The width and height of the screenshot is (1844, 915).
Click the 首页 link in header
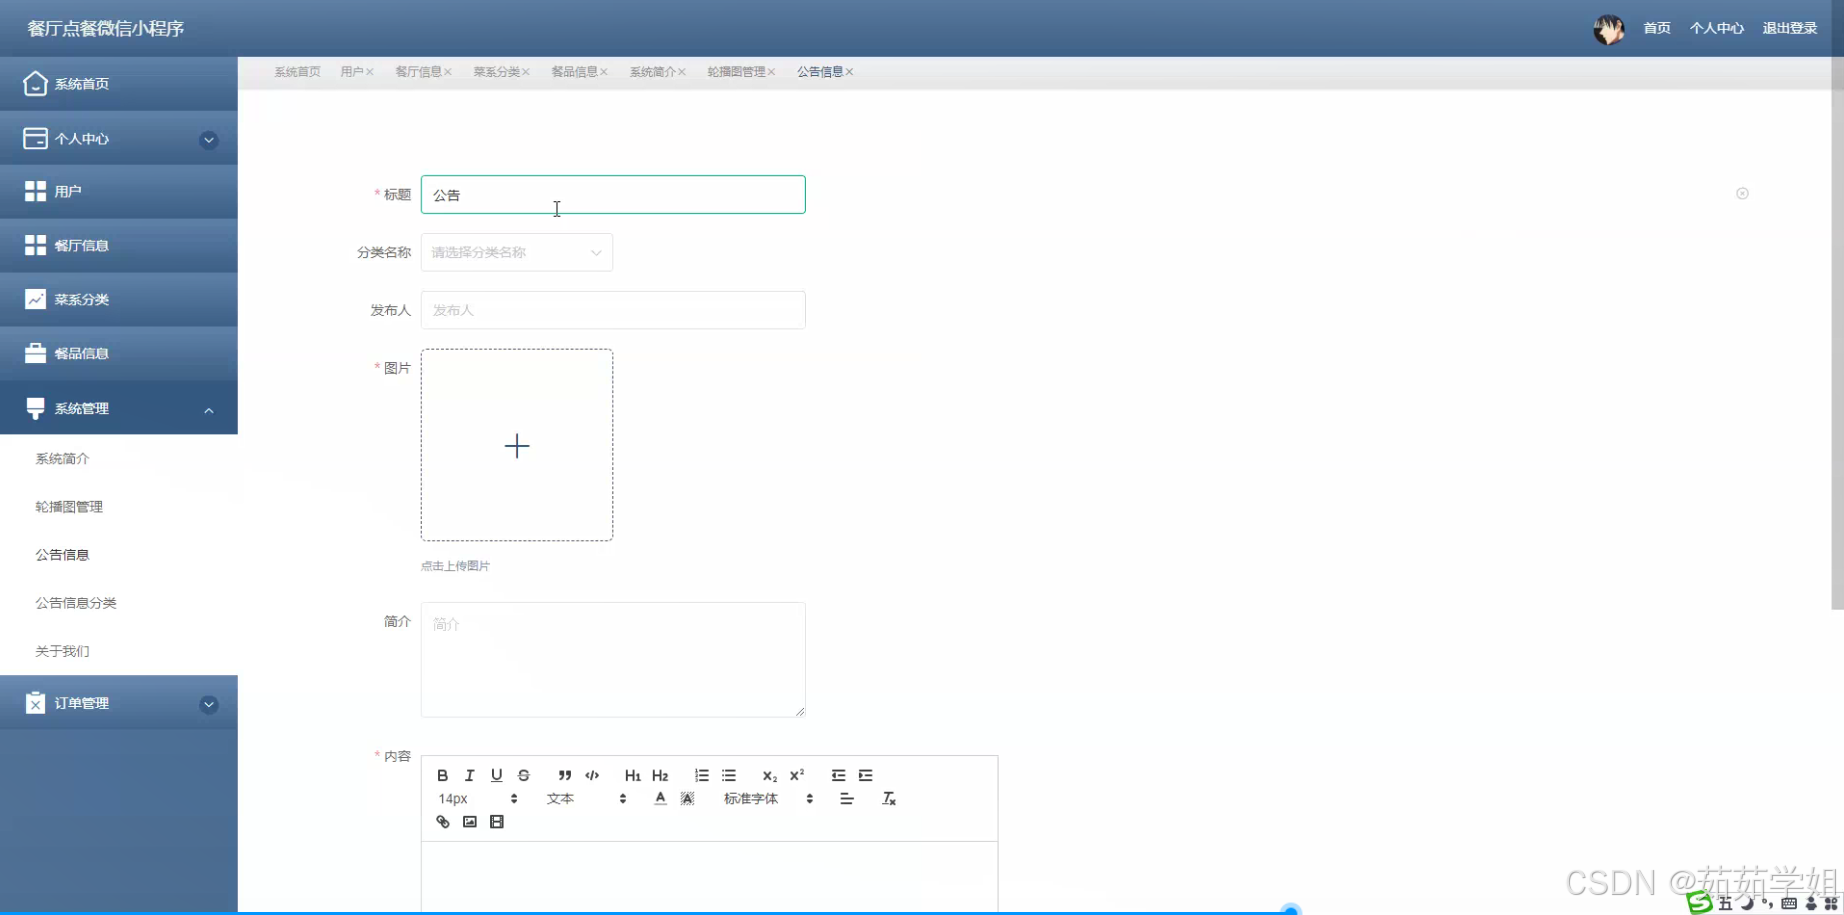pos(1657,28)
